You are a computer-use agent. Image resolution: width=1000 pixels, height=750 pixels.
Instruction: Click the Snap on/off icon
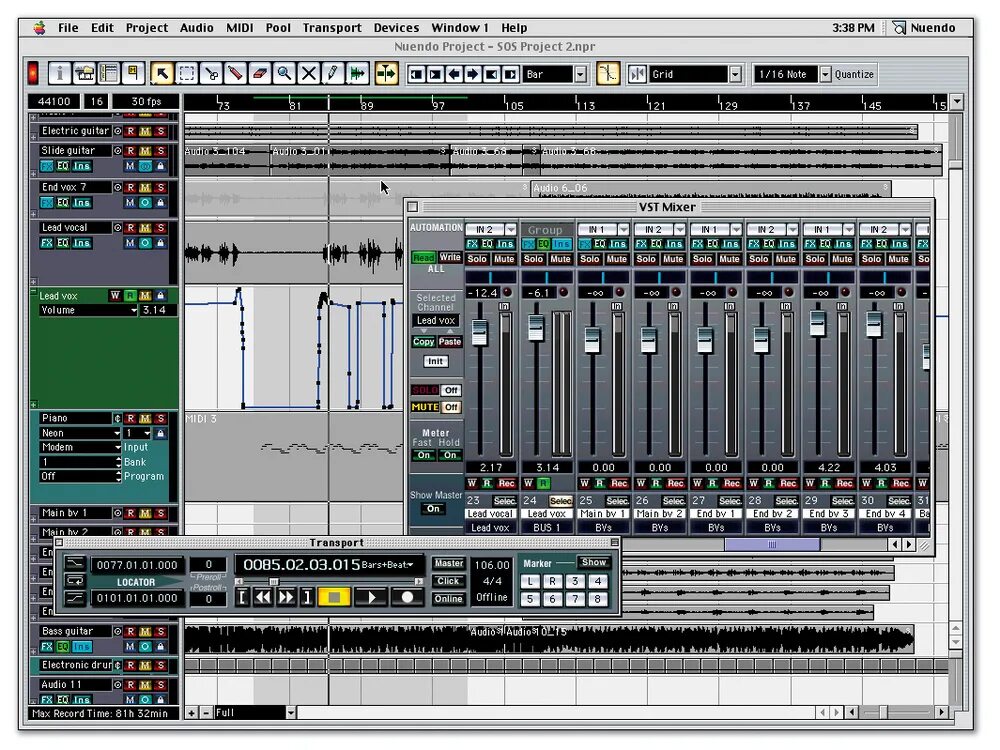(x=607, y=74)
